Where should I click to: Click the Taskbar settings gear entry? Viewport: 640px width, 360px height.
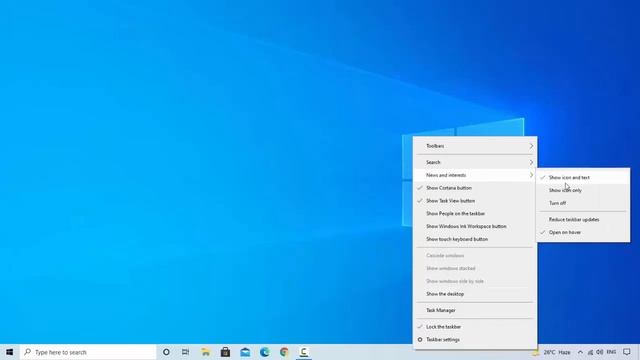[475, 340]
